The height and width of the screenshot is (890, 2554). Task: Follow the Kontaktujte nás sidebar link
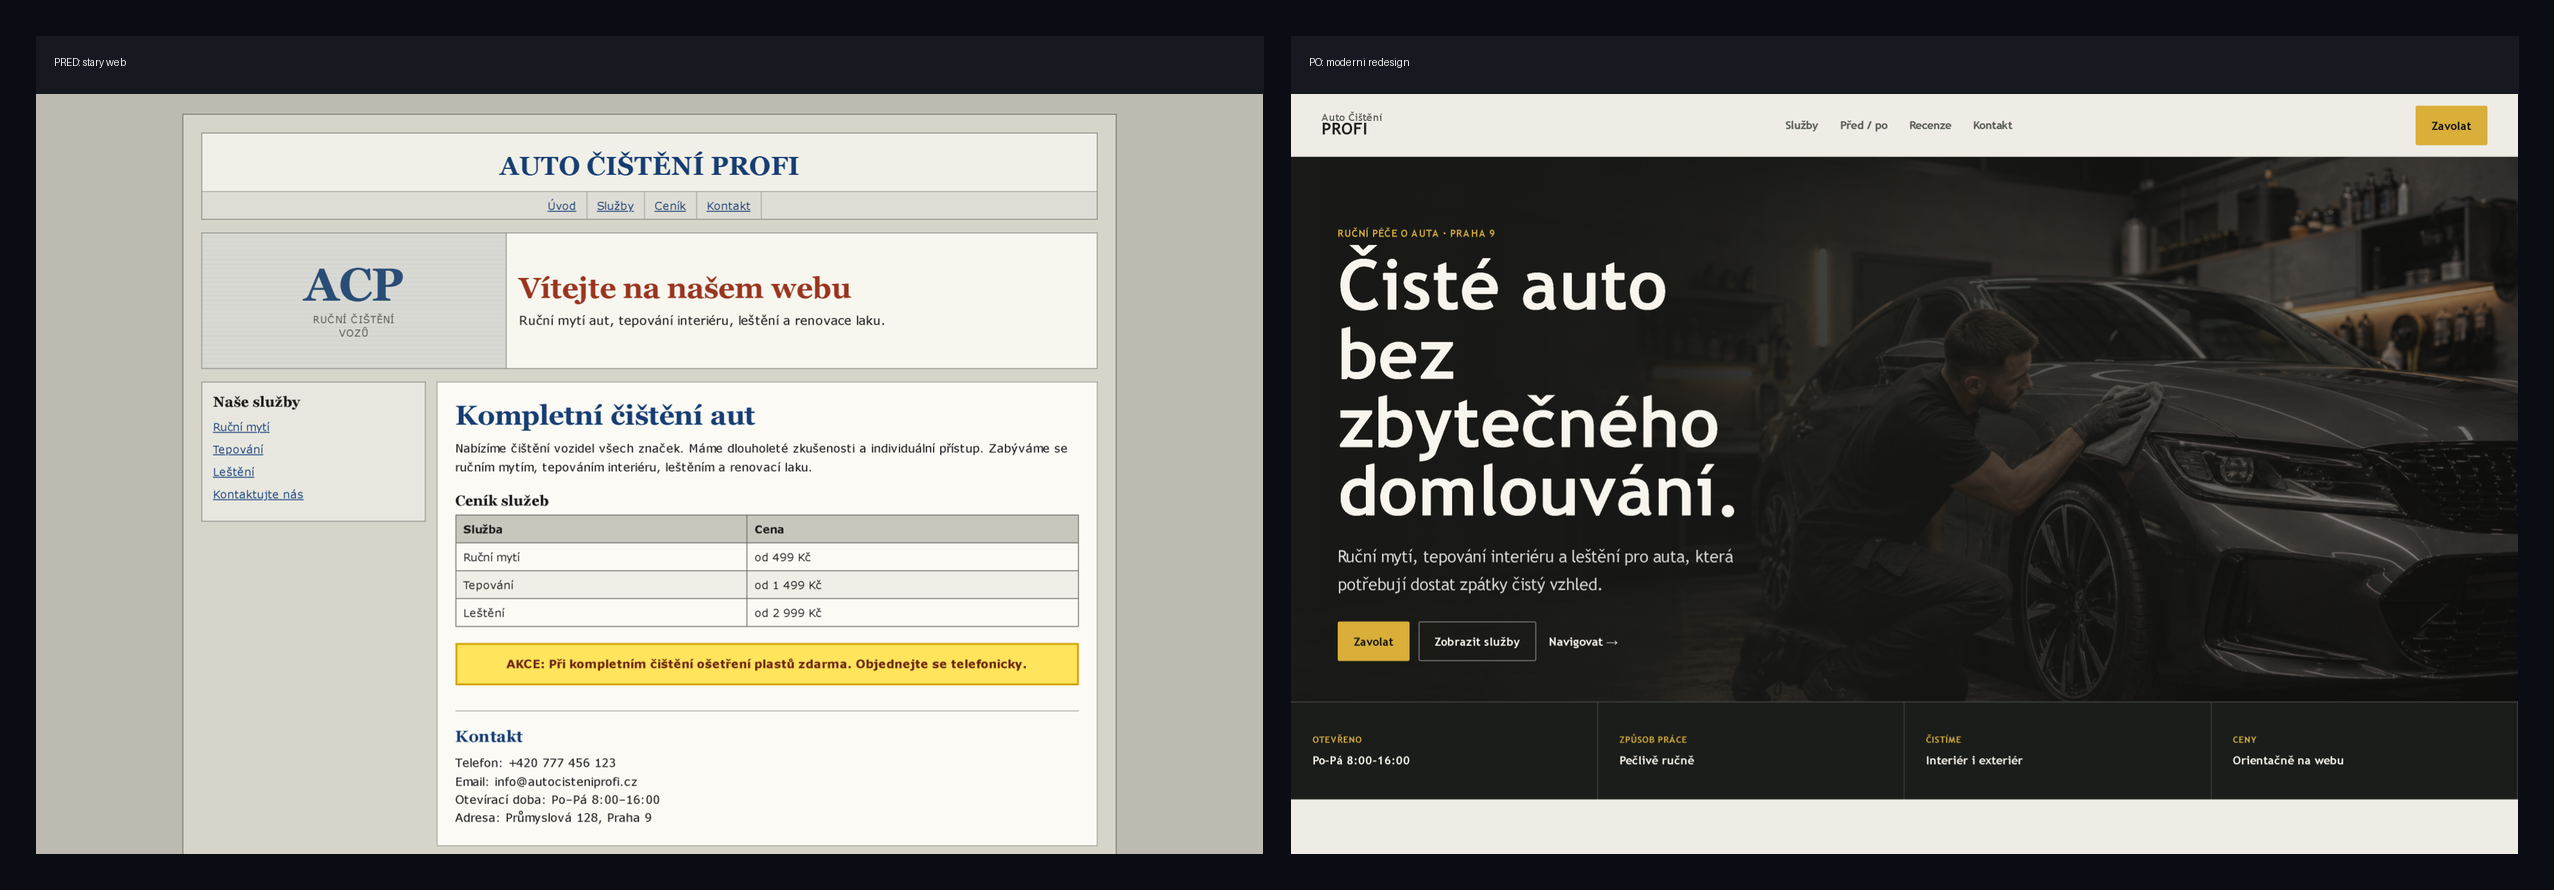(258, 495)
